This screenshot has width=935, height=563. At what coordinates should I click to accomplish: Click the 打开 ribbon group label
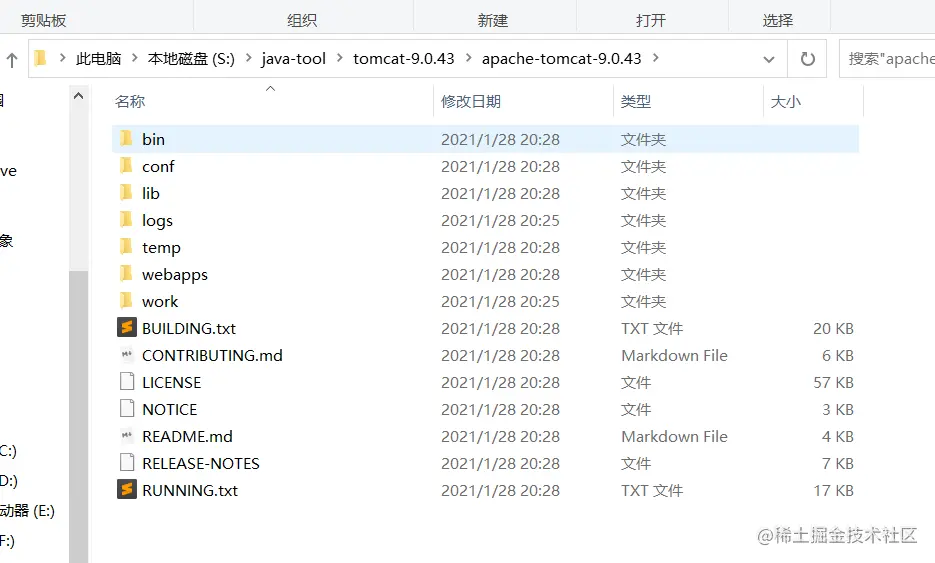pyautogui.click(x=651, y=20)
